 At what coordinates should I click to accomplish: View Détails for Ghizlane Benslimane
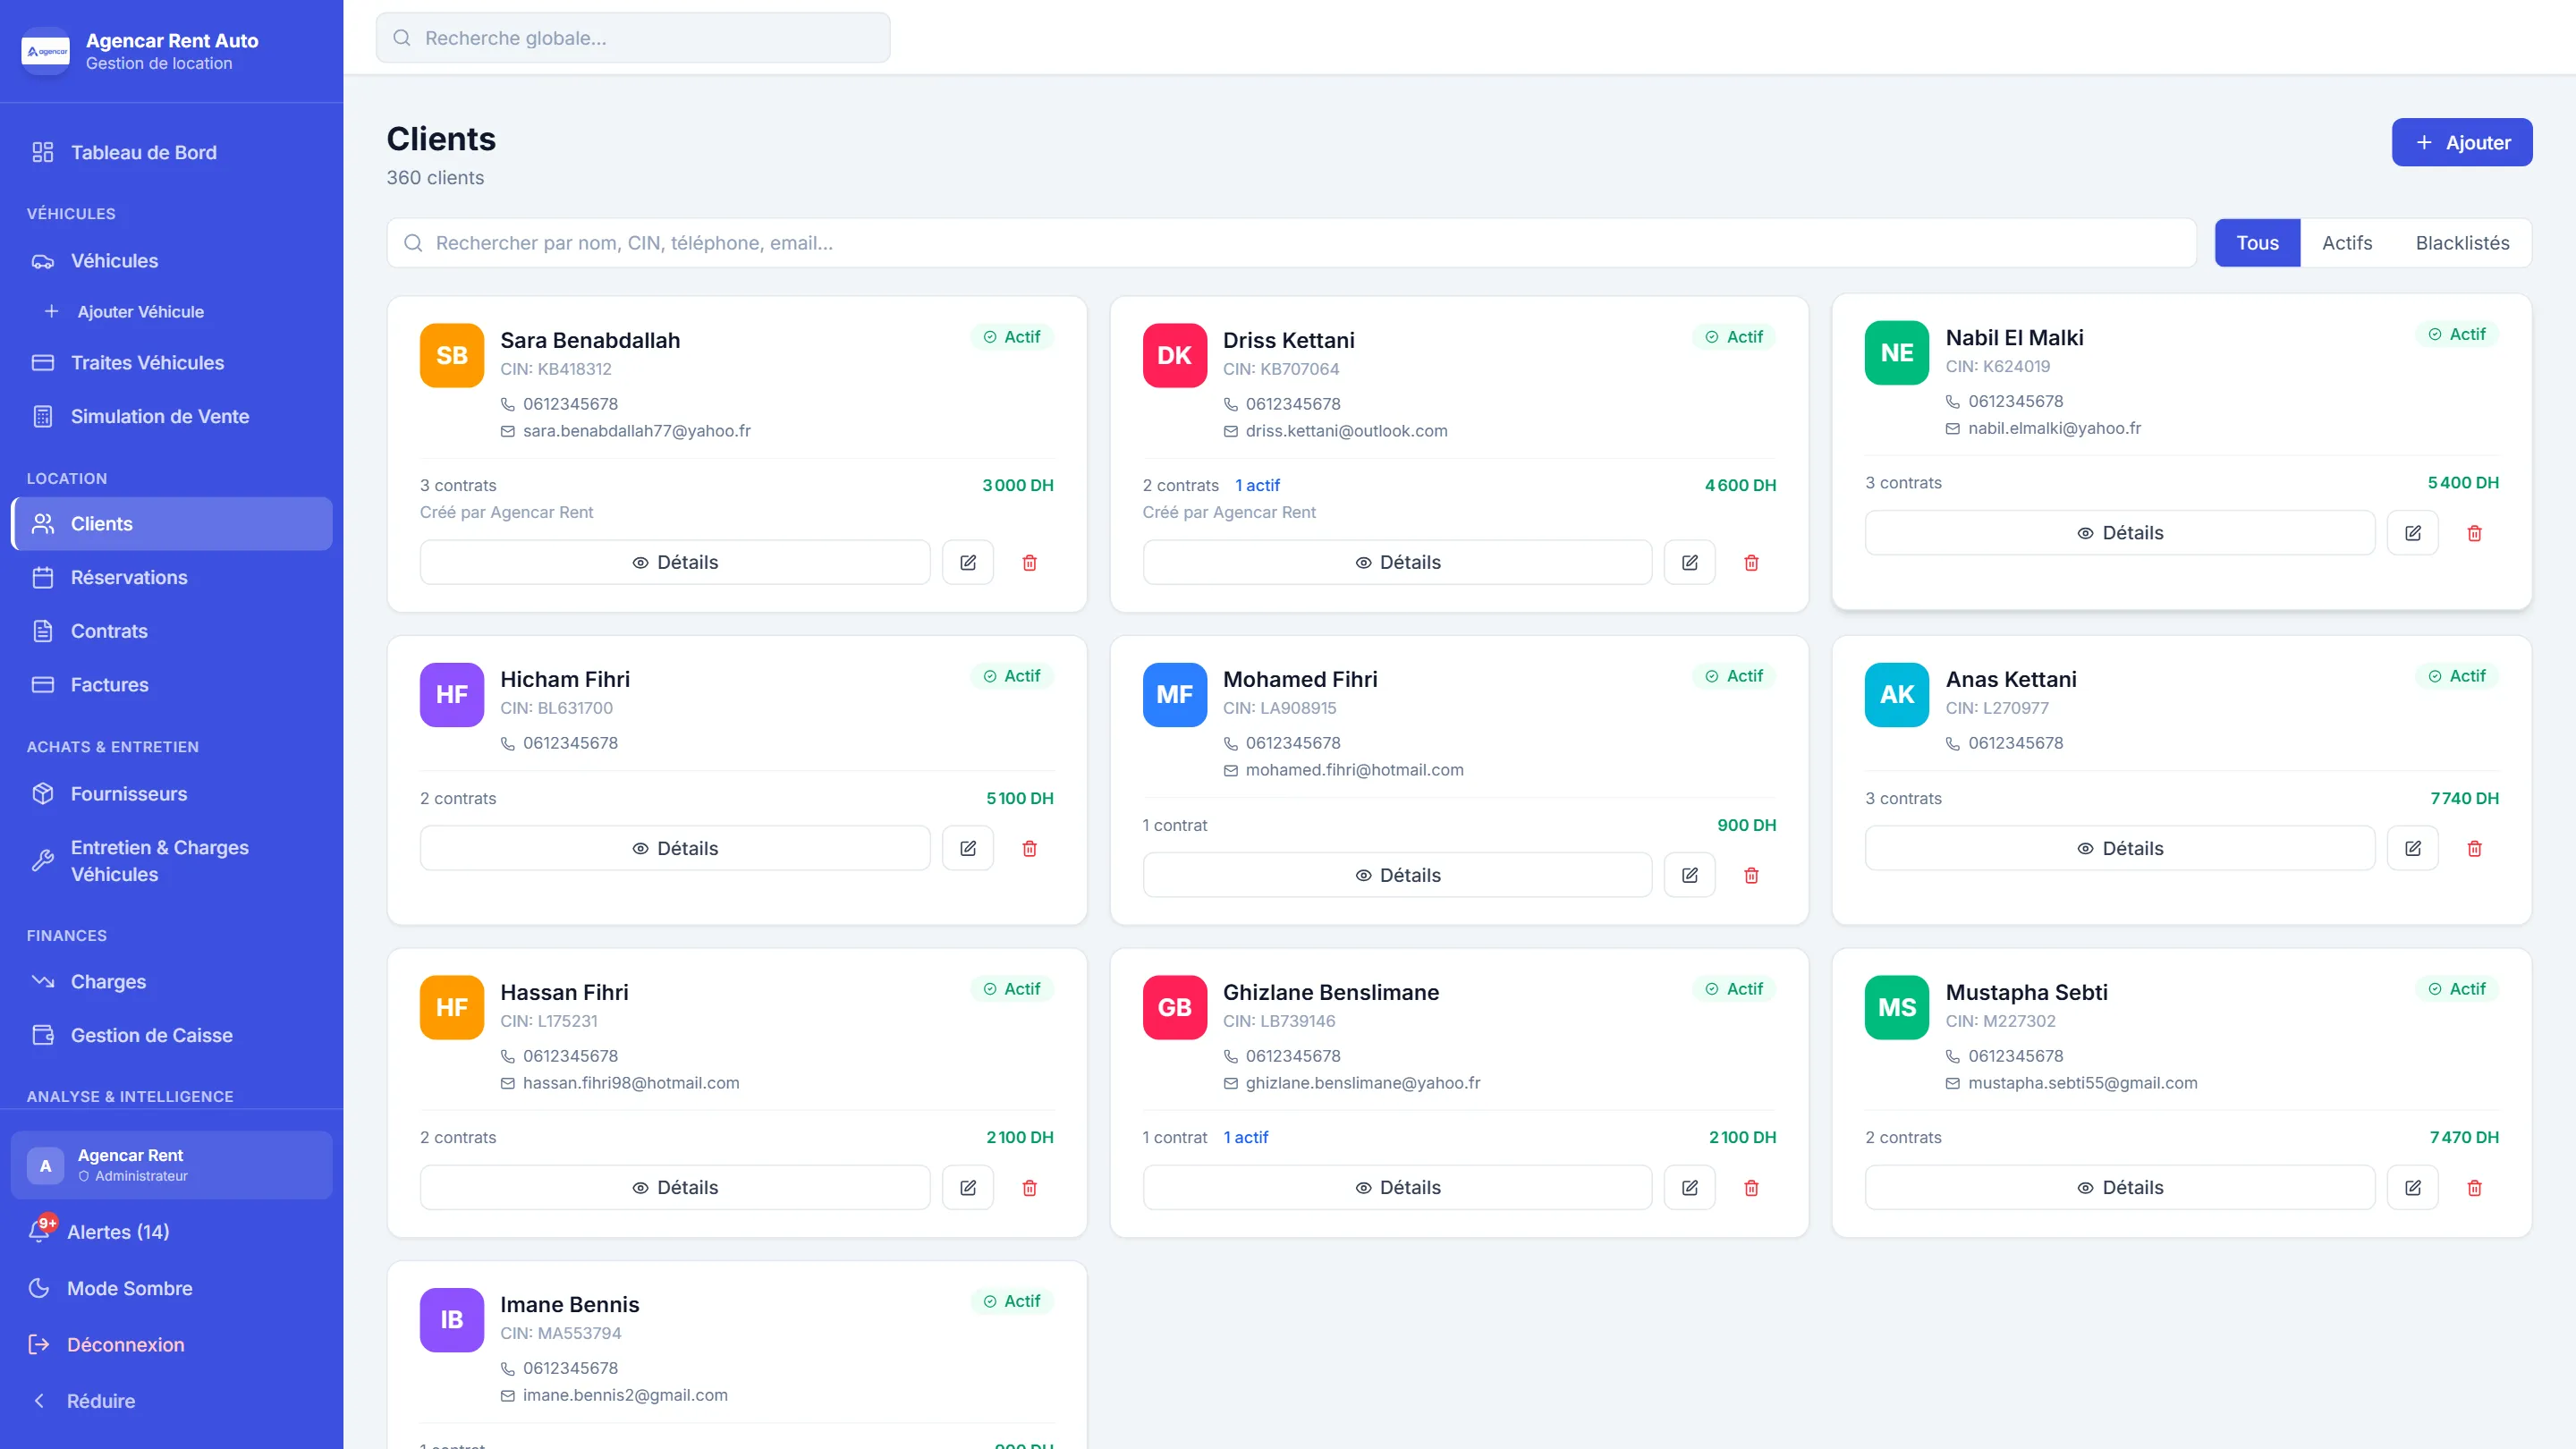click(1397, 1187)
